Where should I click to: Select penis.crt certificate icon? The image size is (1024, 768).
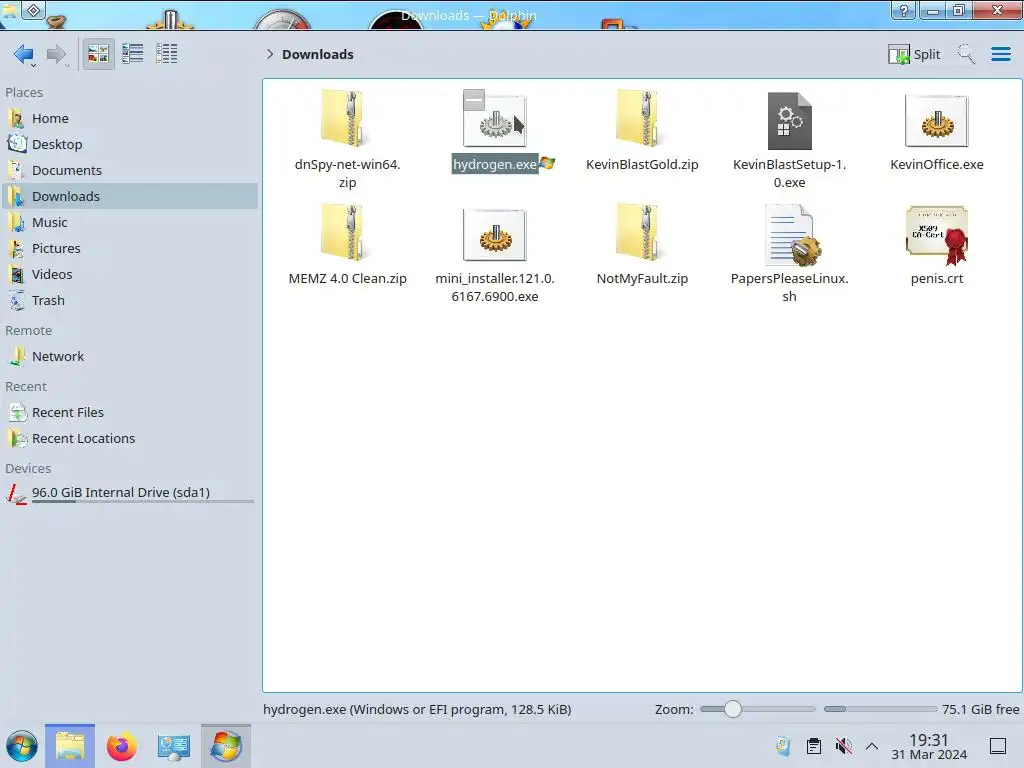coord(936,235)
